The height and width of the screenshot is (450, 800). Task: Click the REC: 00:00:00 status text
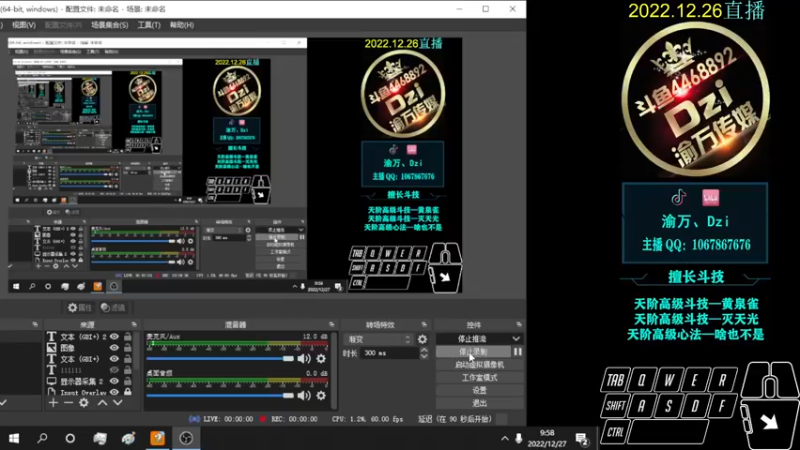pyautogui.click(x=294, y=419)
